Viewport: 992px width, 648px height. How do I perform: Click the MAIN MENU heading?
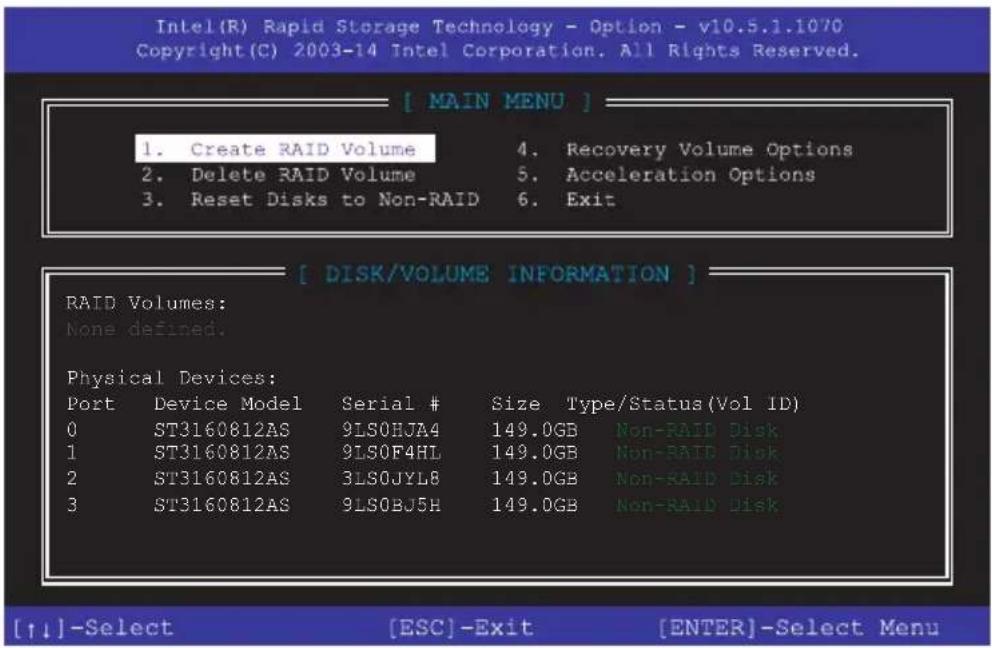tap(497, 101)
